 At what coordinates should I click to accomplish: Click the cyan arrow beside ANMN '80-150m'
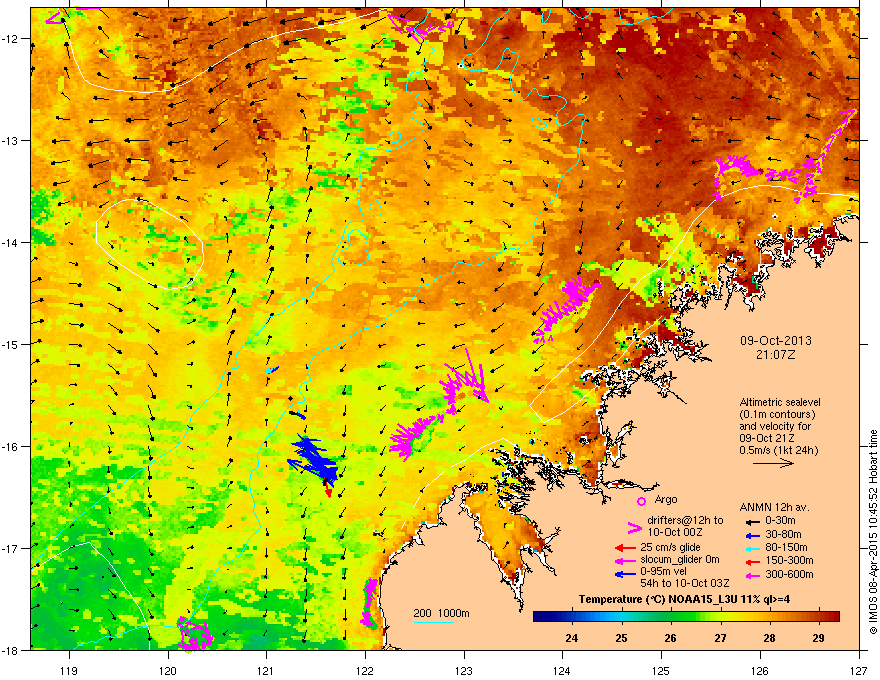pyautogui.click(x=753, y=548)
